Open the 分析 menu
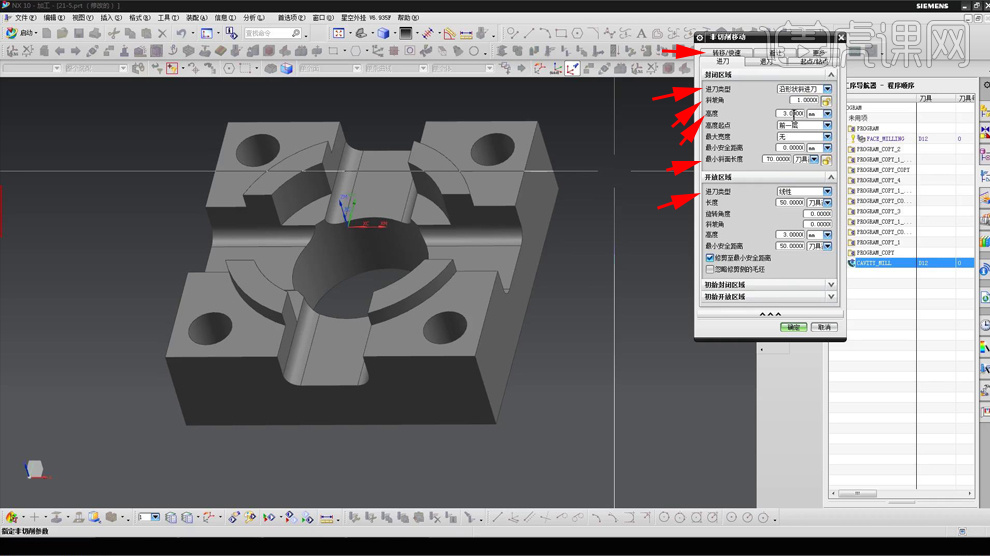 pyautogui.click(x=253, y=18)
